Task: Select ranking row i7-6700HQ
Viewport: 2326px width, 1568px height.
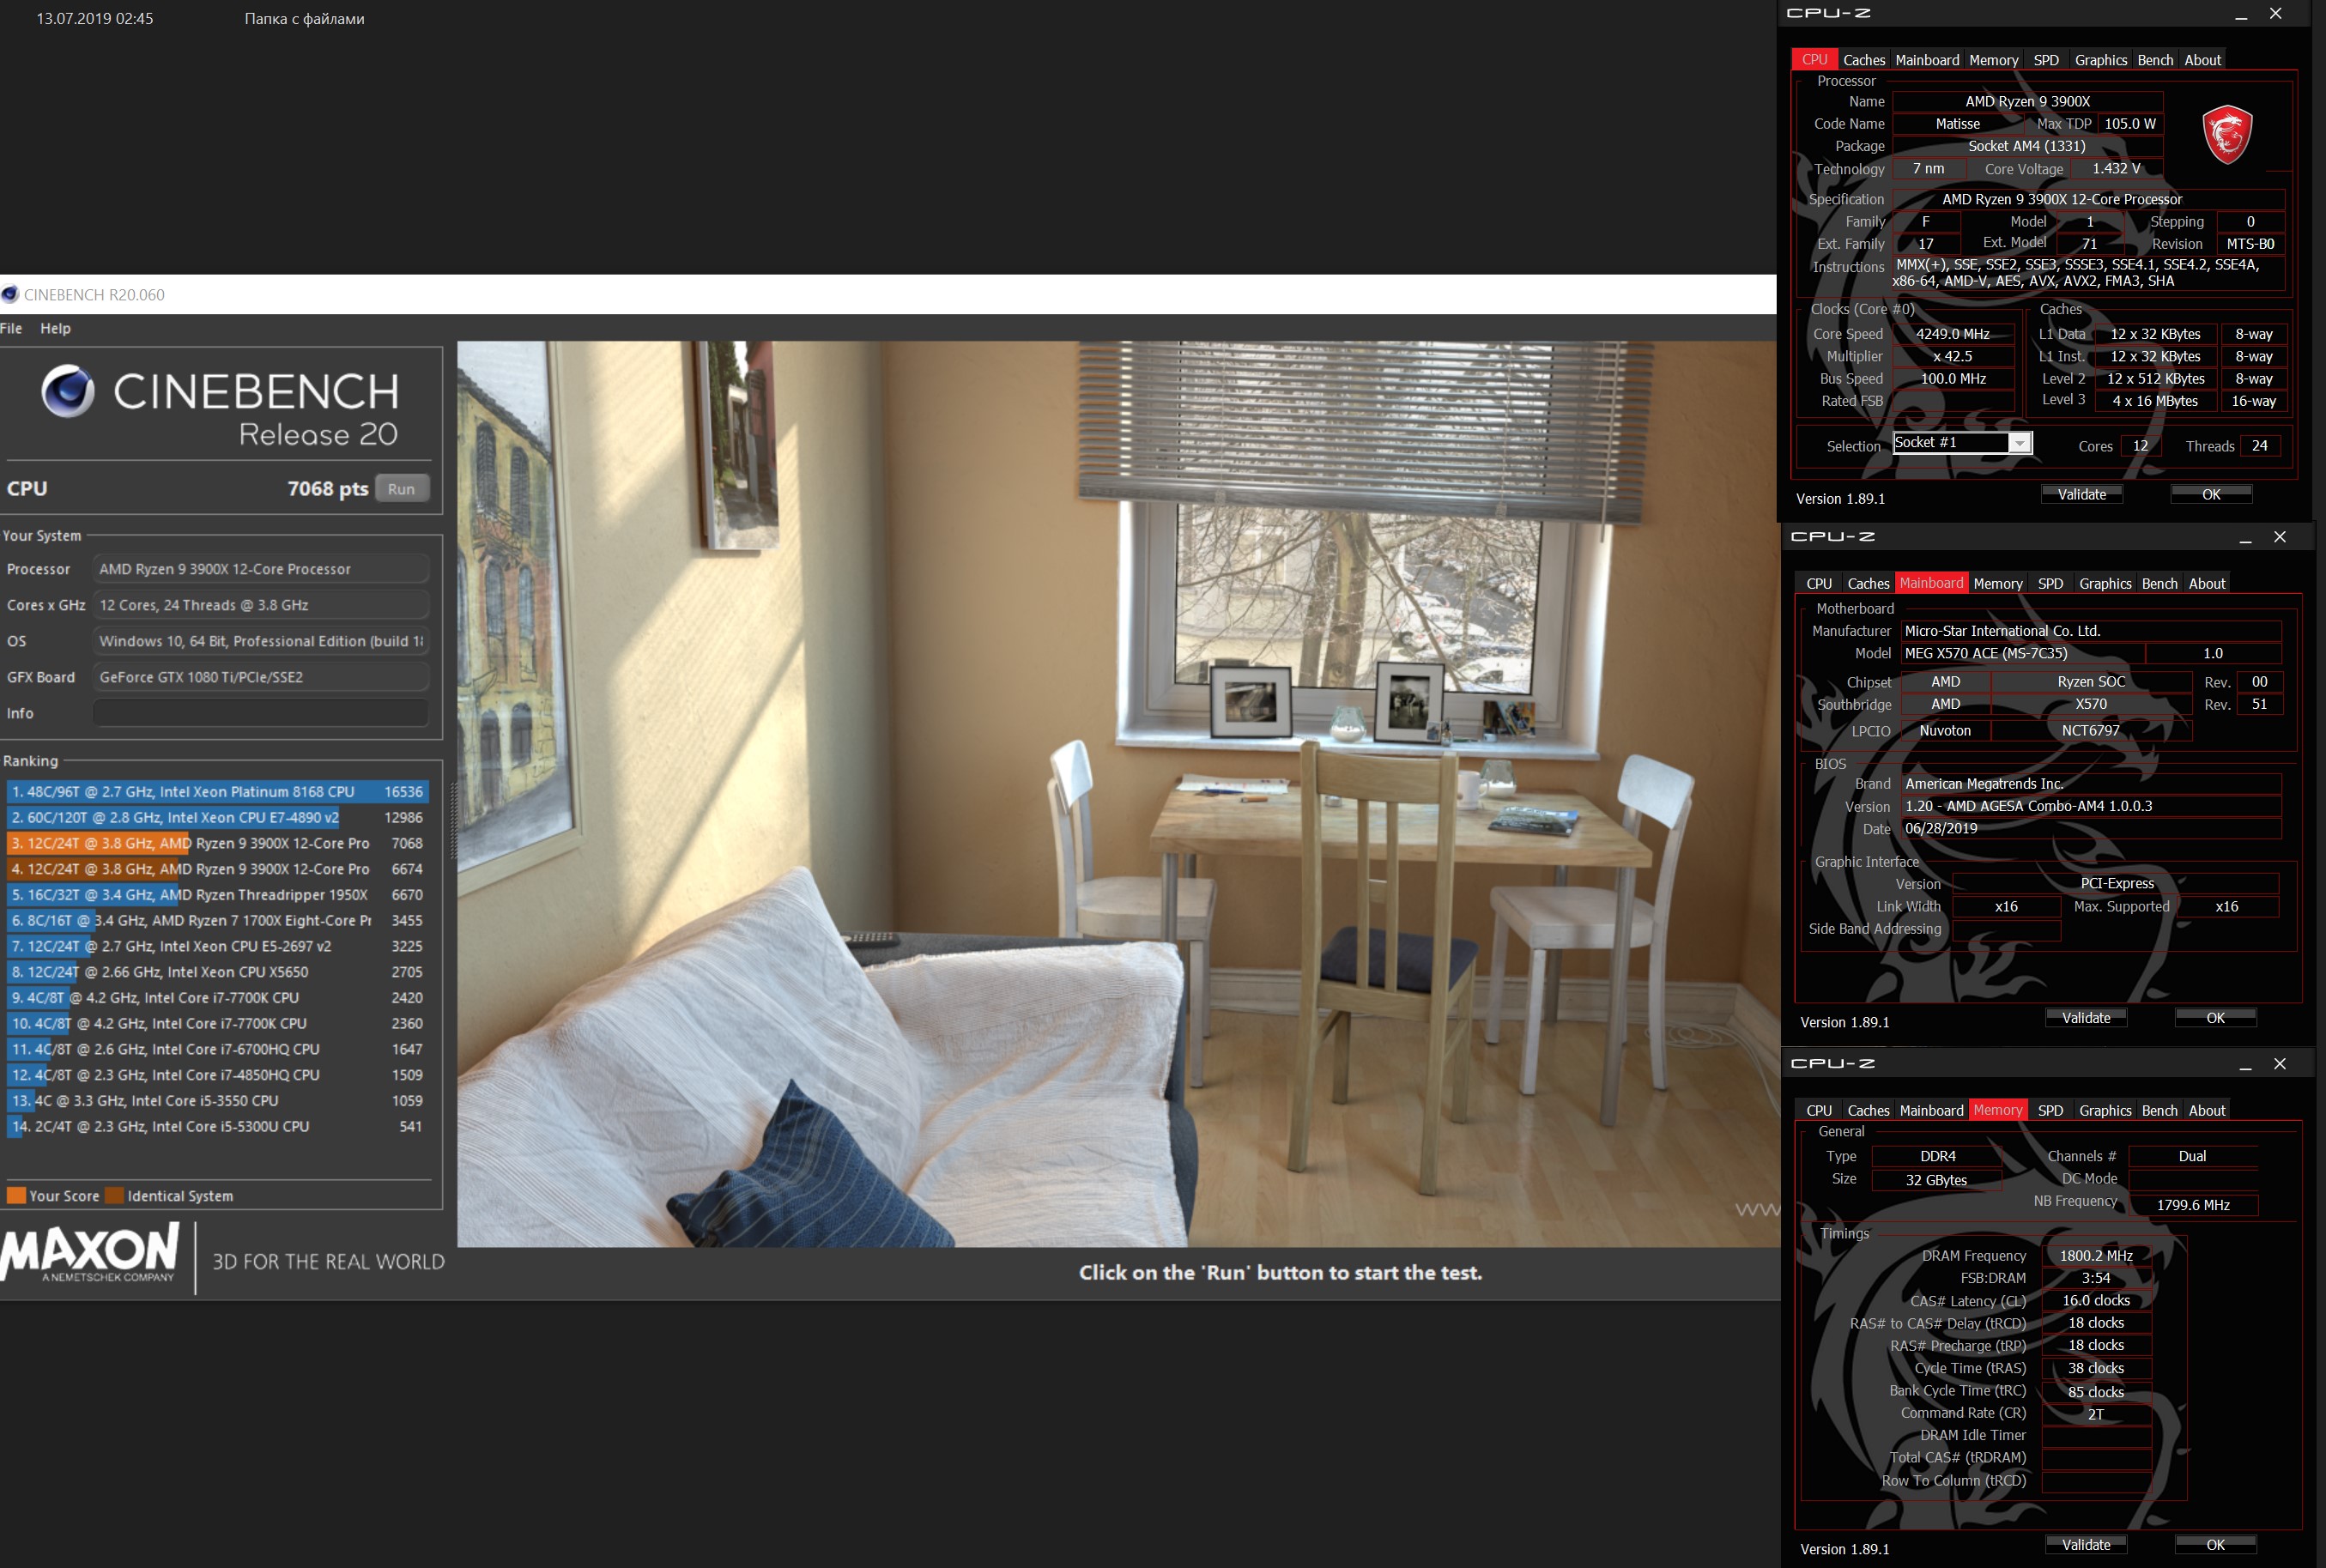Action: click(217, 1049)
